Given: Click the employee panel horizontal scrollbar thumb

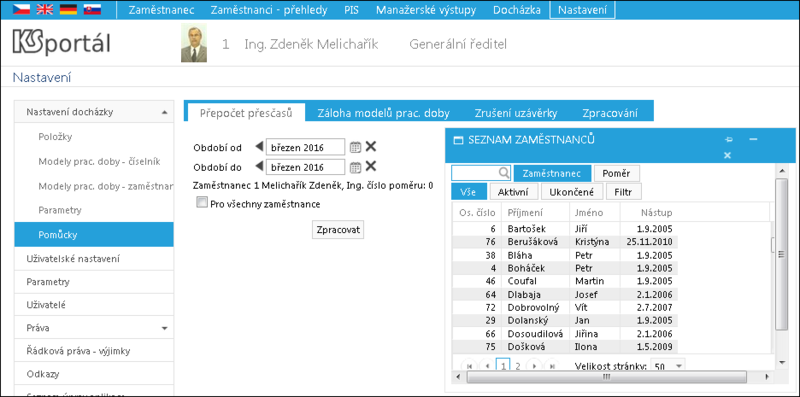Looking at the screenshot, I should (608, 377).
